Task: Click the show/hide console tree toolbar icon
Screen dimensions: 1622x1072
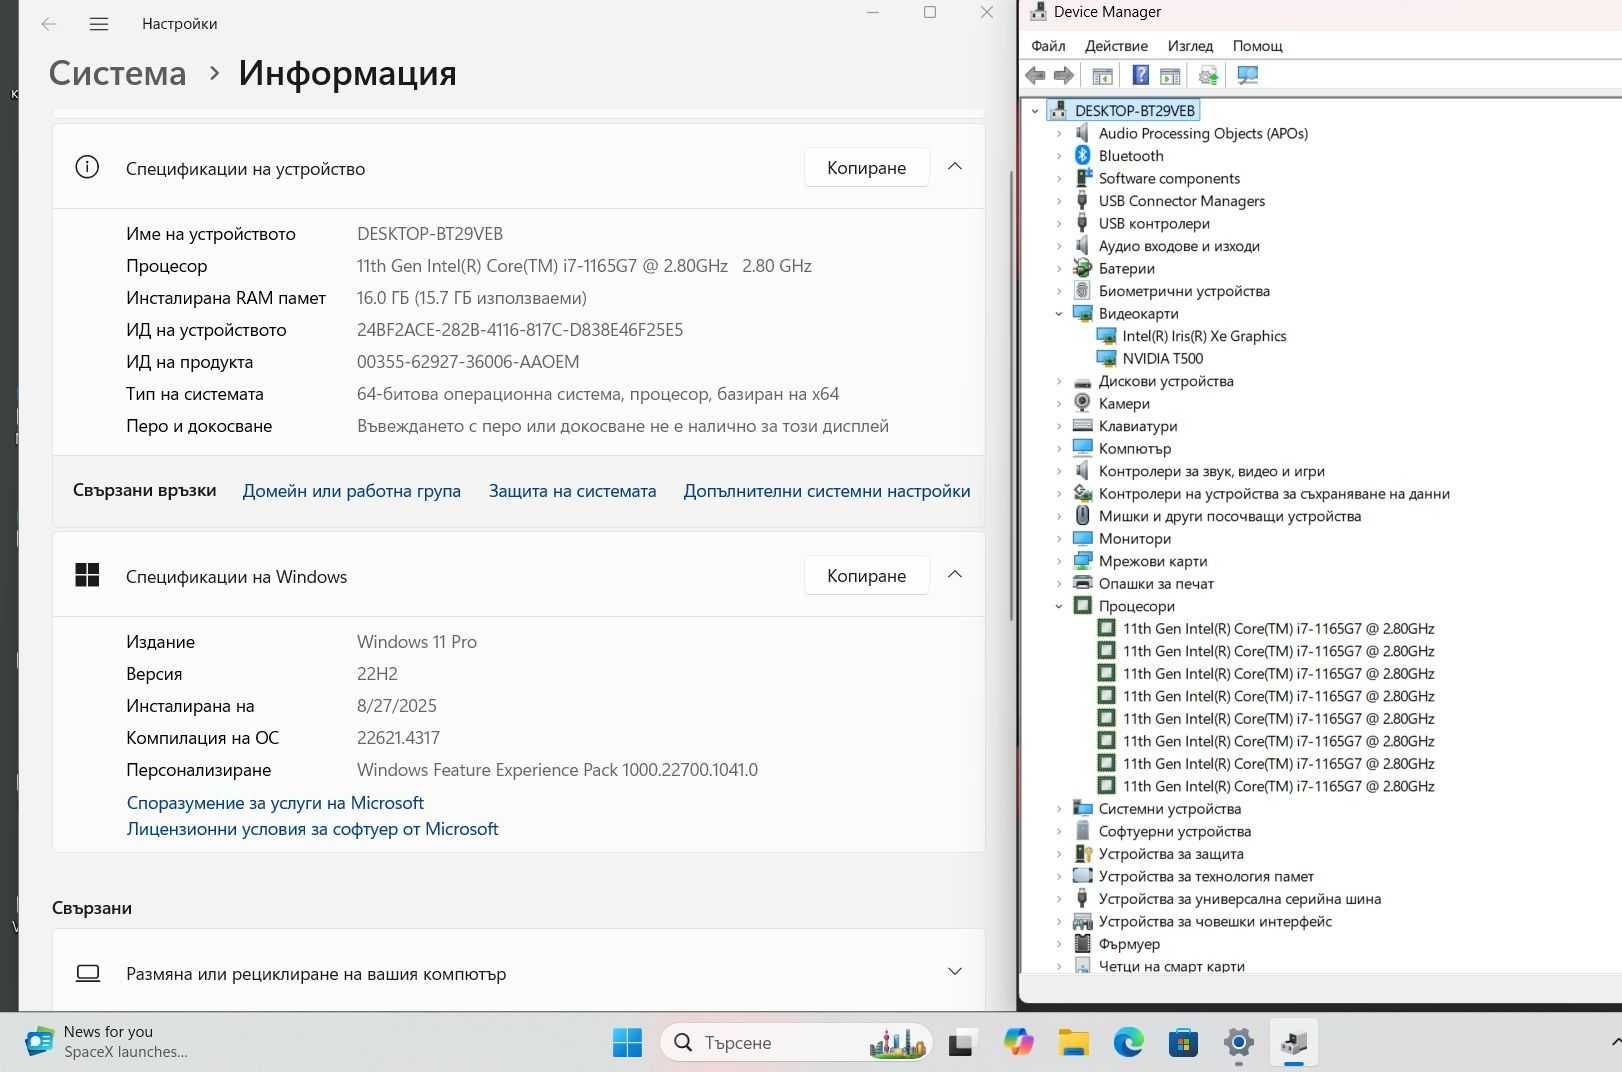Action: click(1102, 75)
